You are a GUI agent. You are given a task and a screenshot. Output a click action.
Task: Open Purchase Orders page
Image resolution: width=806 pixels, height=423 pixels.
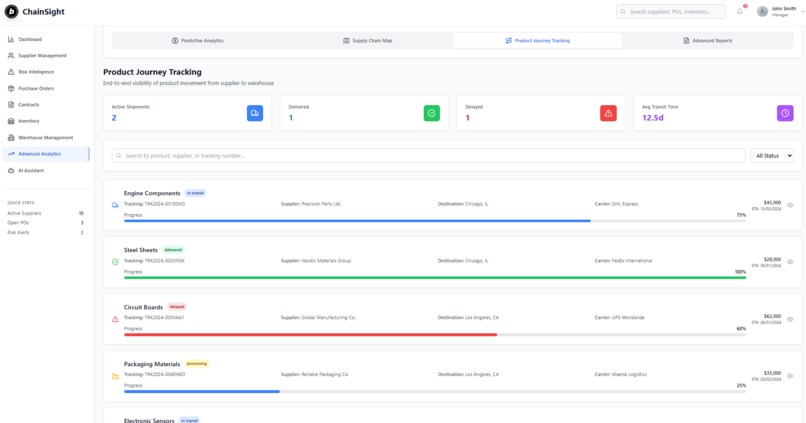coord(45,88)
